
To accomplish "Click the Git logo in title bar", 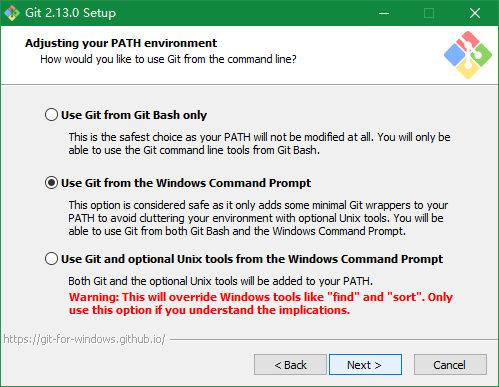I will (12, 13).
